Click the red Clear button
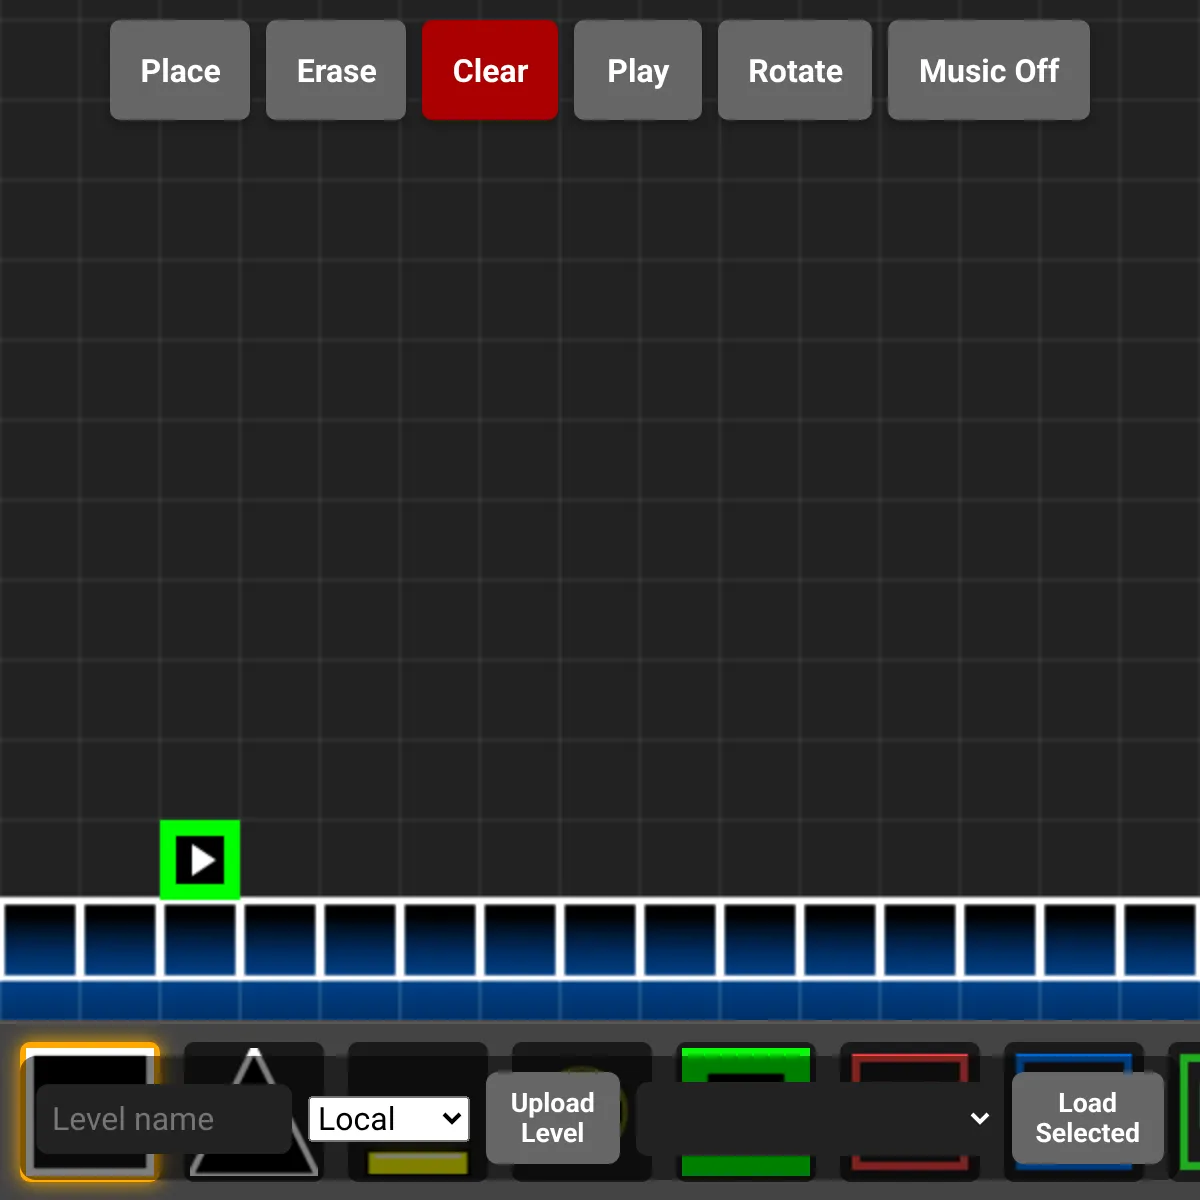 [x=490, y=70]
